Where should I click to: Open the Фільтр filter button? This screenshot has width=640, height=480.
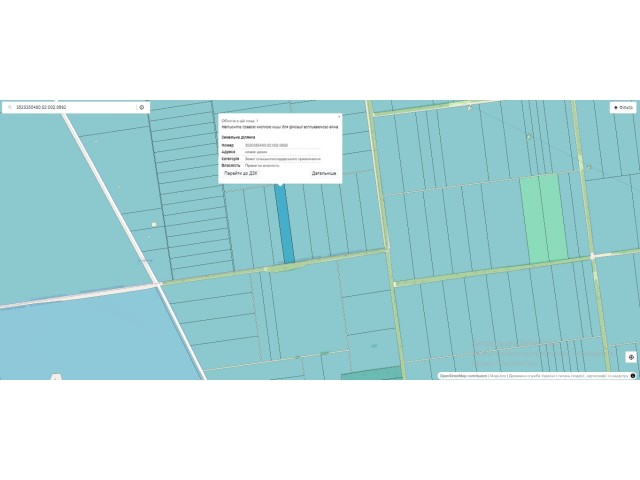(623, 107)
